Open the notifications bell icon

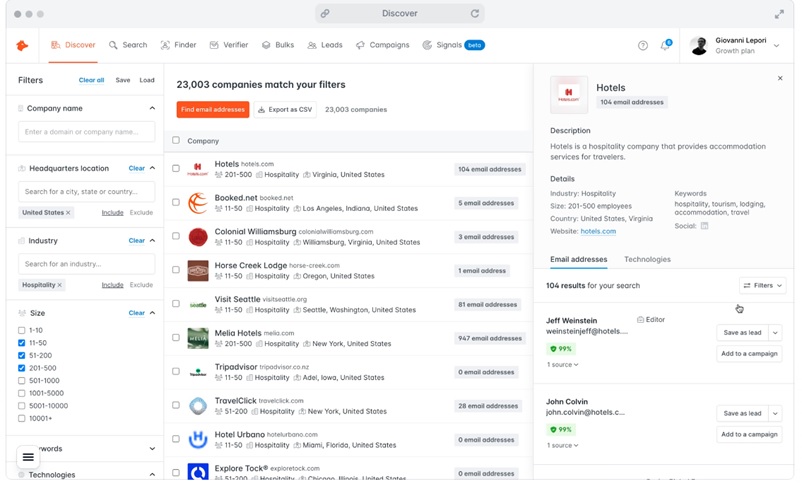pos(665,45)
